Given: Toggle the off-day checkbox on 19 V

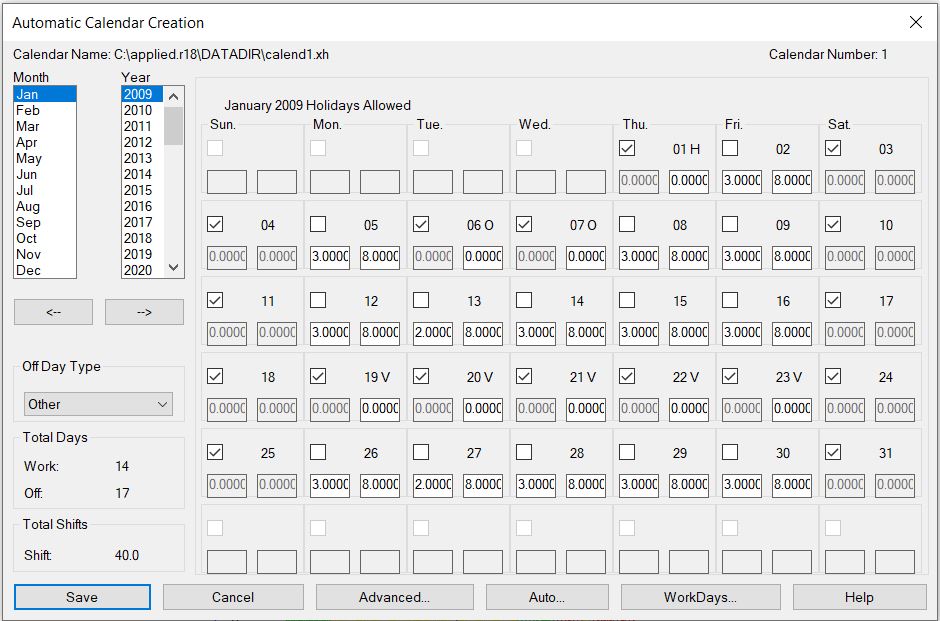Looking at the screenshot, I should pyautogui.click(x=319, y=377).
